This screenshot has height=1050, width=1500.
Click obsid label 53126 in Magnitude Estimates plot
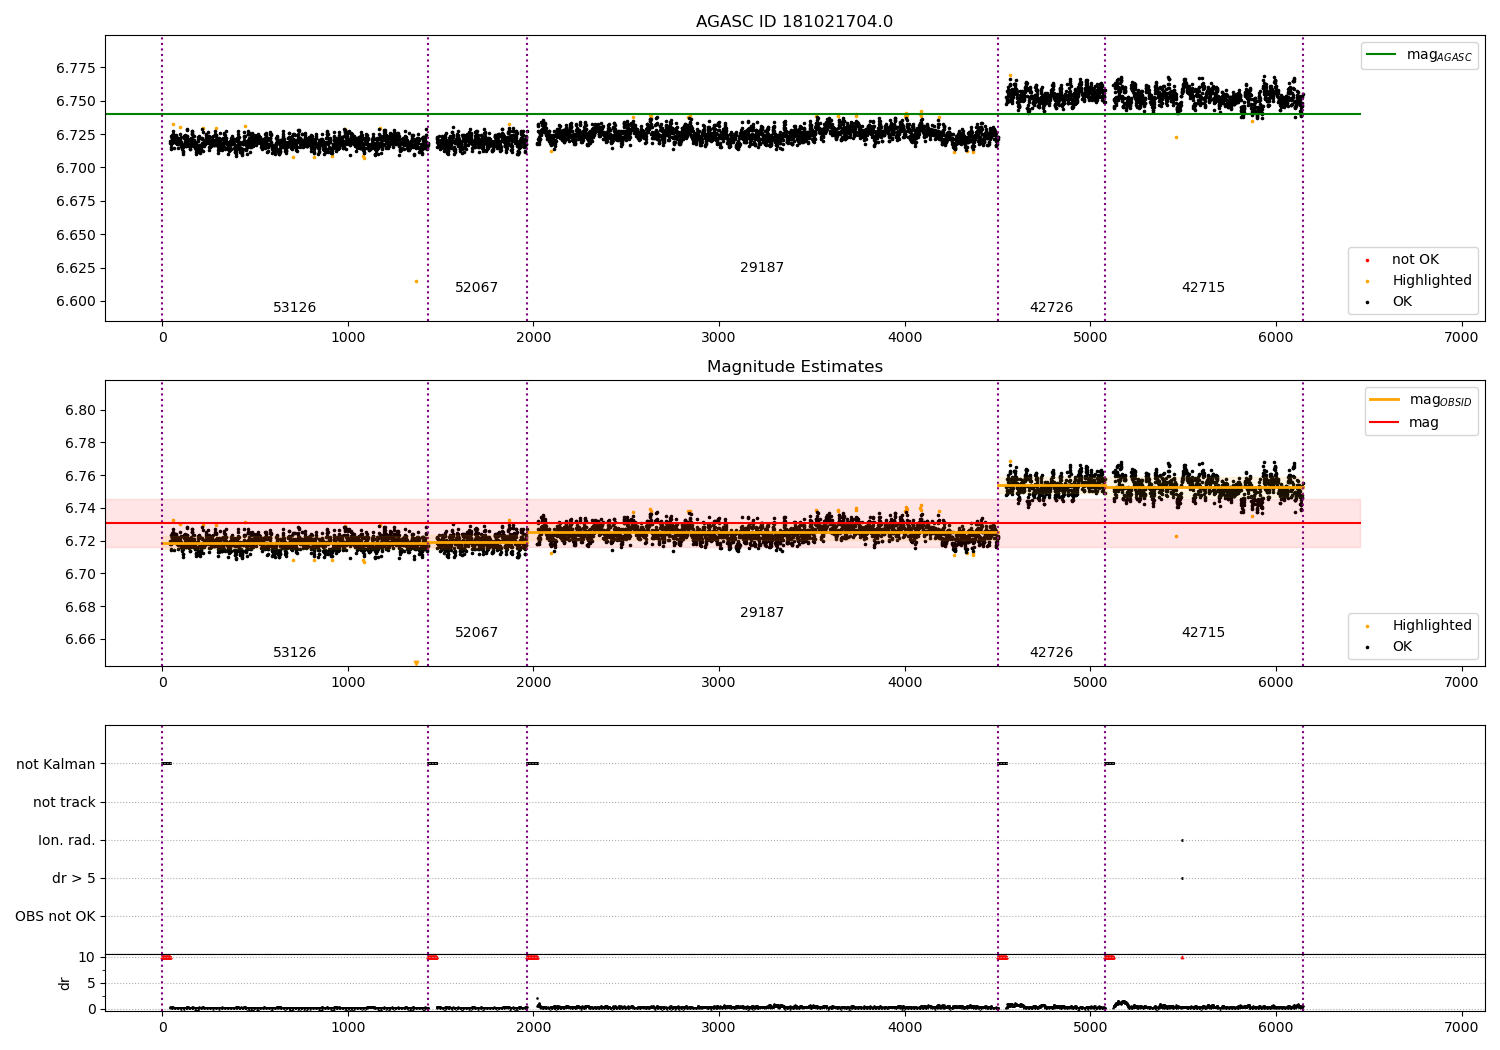(294, 653)
